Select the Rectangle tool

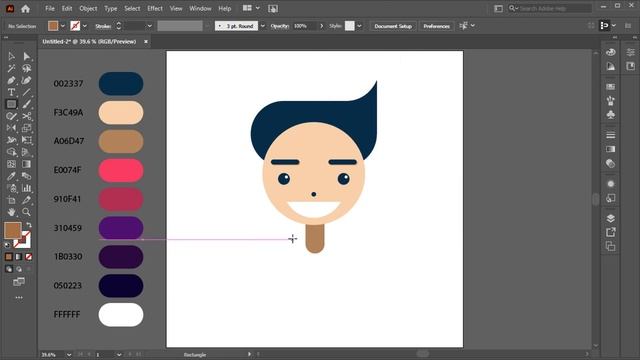[x=11, y=104]
